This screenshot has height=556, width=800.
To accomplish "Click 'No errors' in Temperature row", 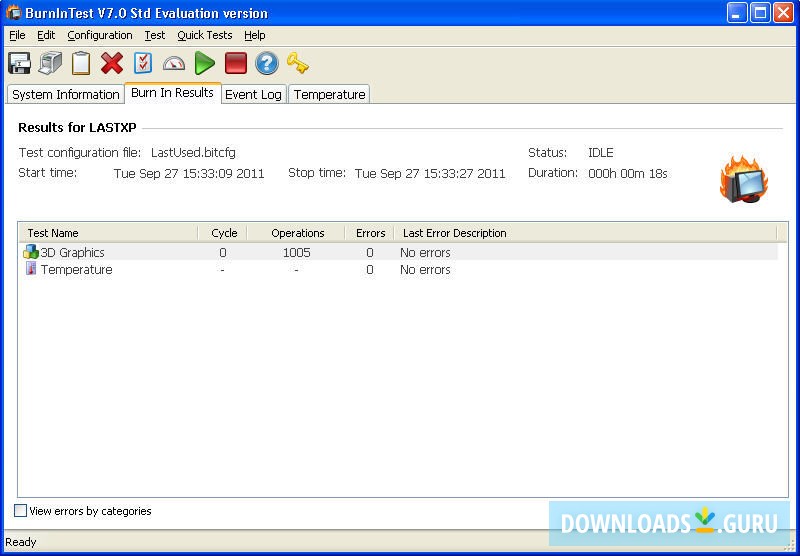I will [425, 269].
